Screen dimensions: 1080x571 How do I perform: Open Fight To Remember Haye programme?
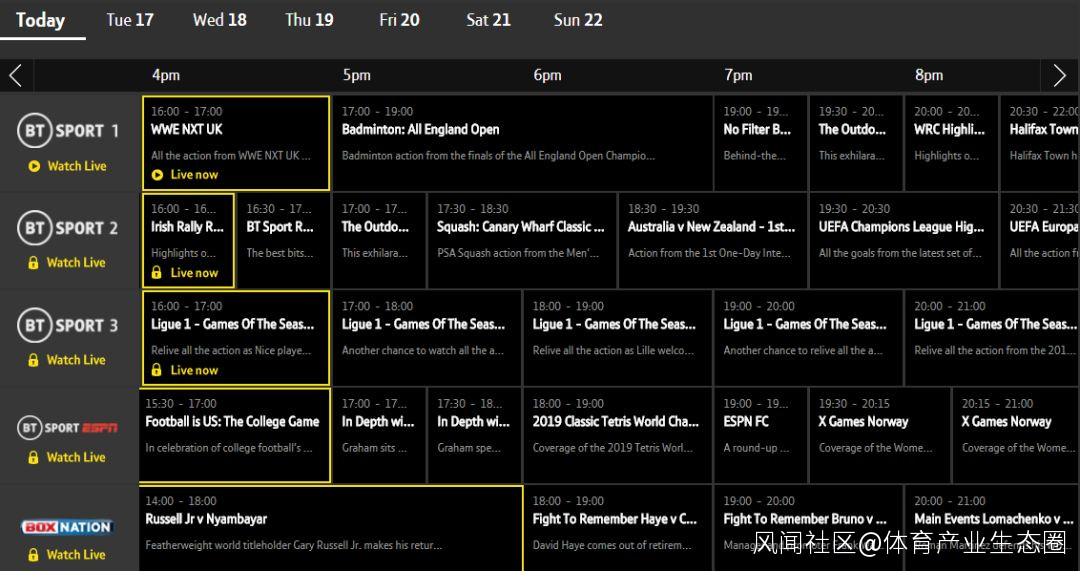[x=618, y=528]
